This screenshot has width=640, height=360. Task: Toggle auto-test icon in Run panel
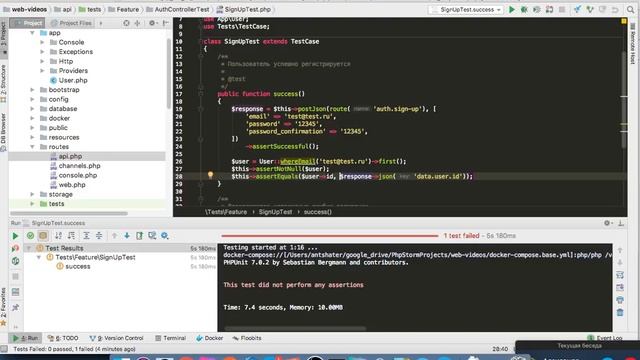tap(15, 261)
